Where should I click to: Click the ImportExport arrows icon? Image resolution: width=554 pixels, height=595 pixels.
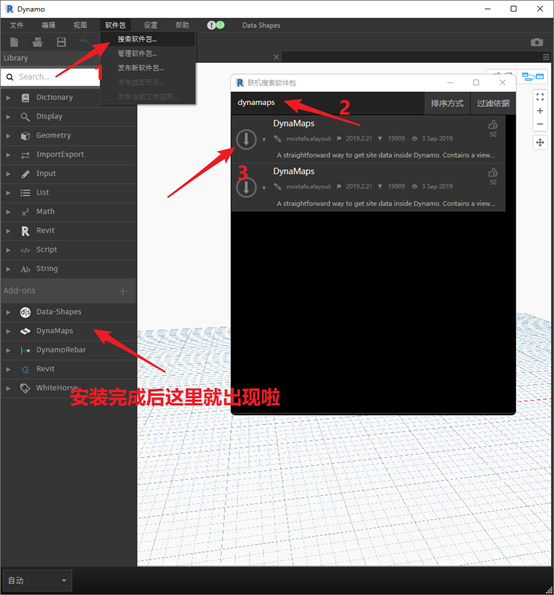25,155
